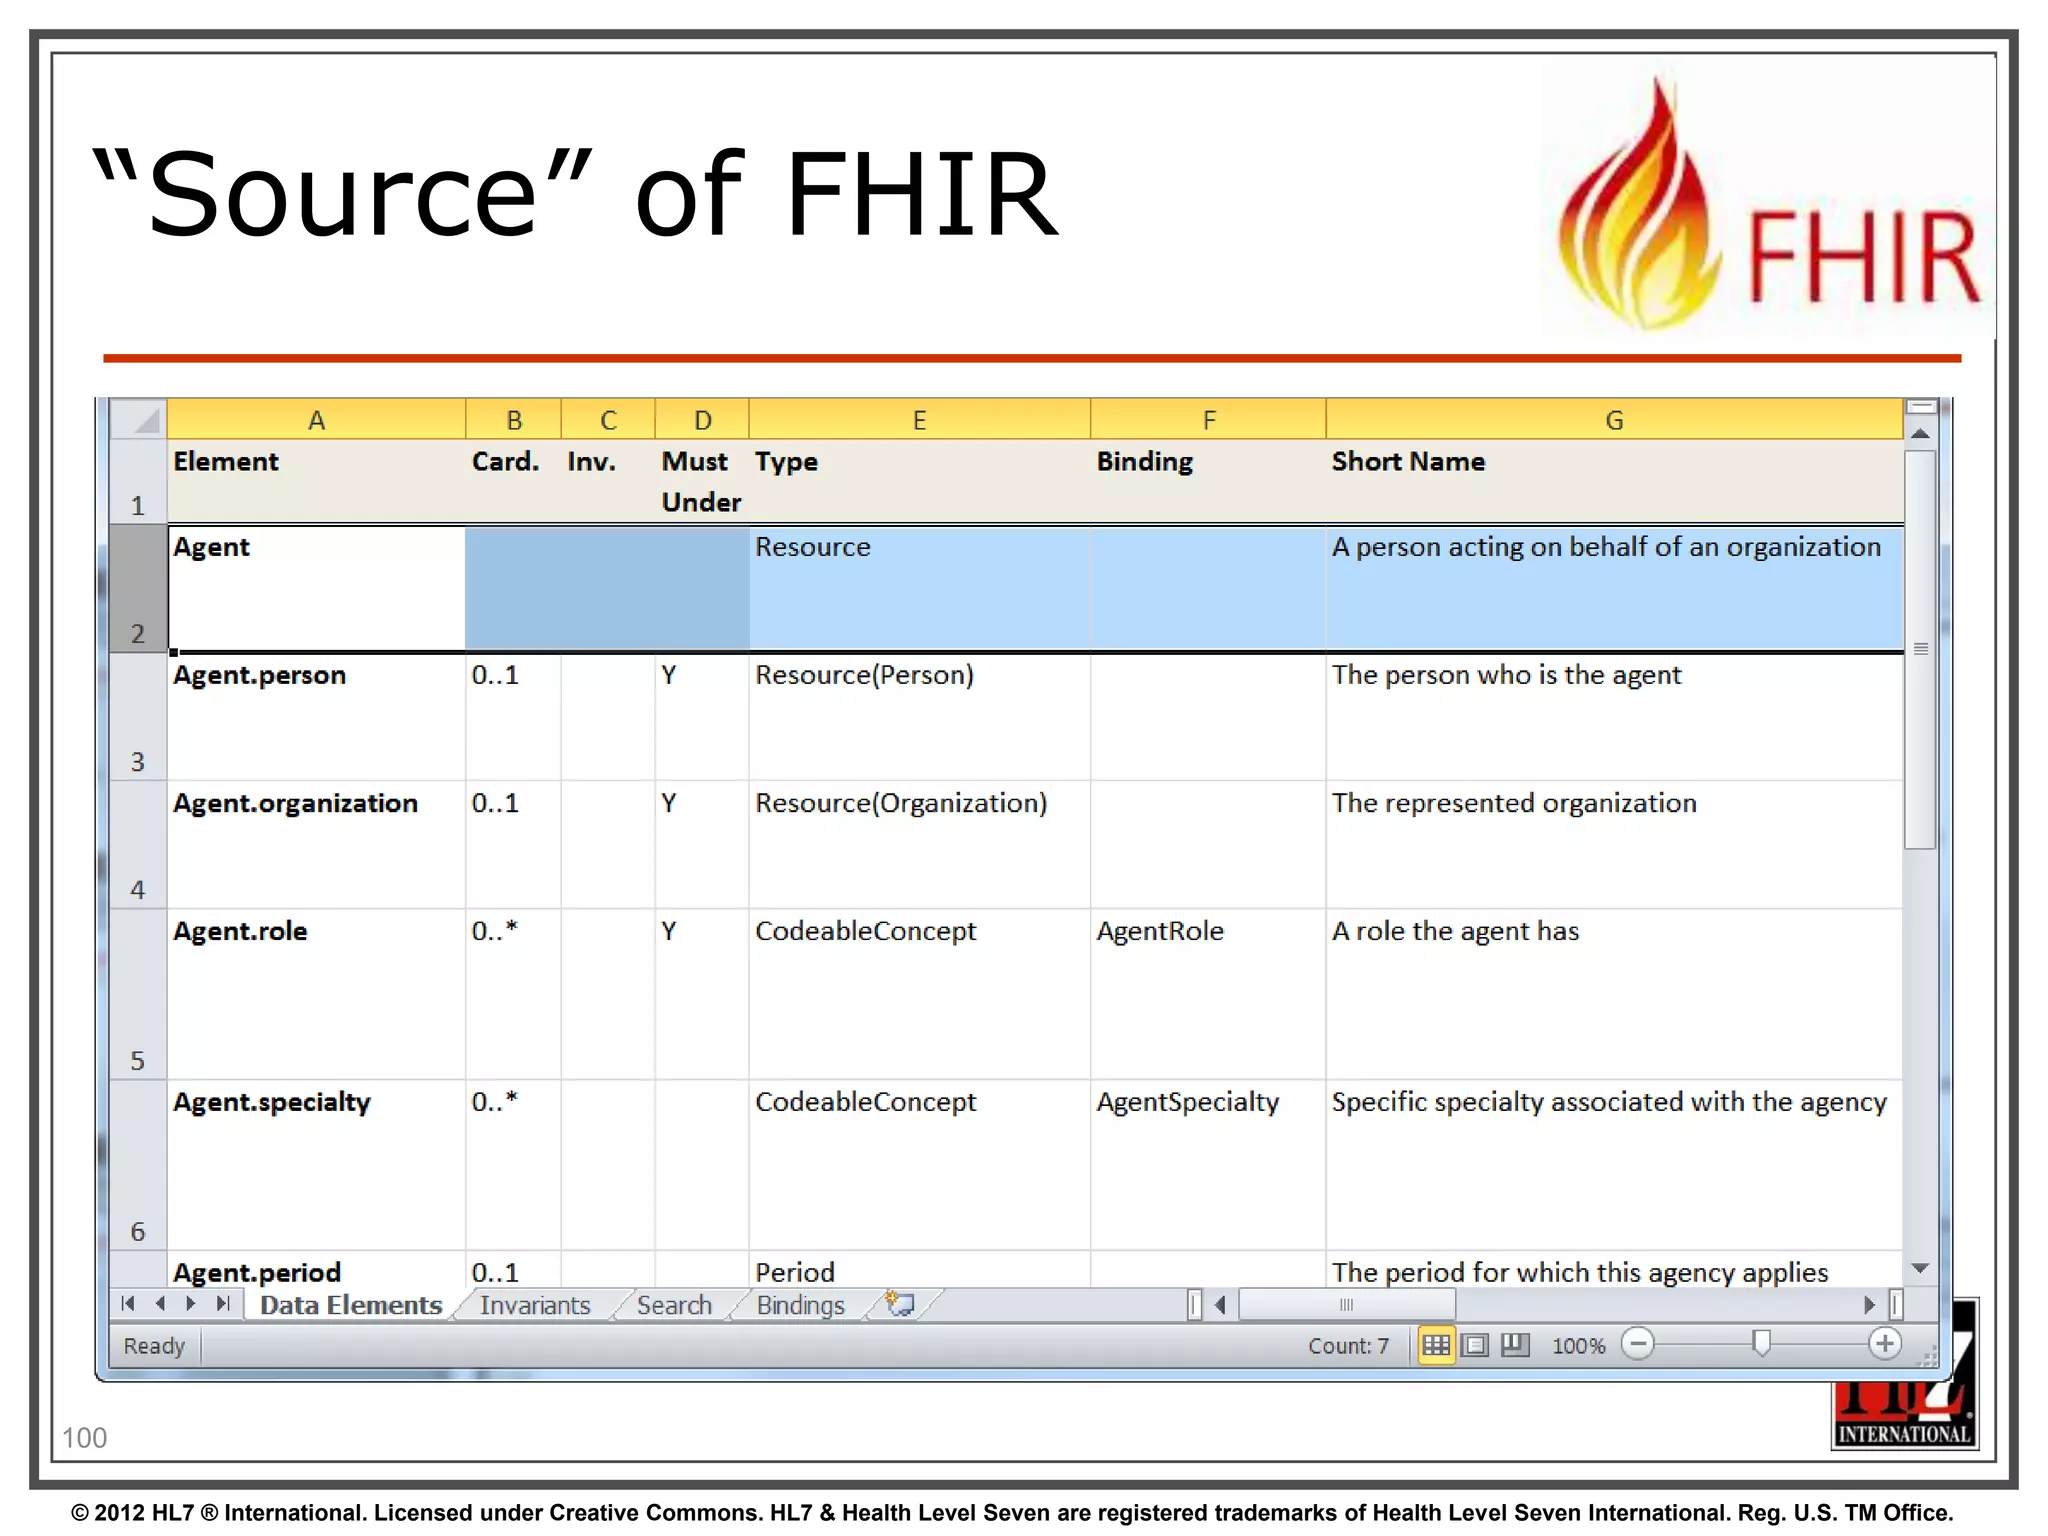Click the 'Element' header cell
The height and width of the screenshot is (1536, 2048).
tap(316, 481)
